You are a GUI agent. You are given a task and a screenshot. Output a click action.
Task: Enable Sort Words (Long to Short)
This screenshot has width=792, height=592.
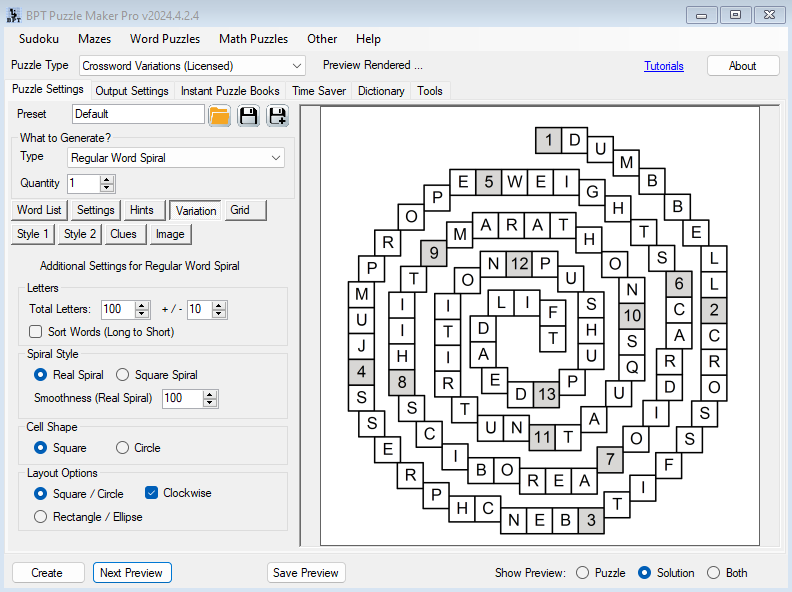pos(36,332)
